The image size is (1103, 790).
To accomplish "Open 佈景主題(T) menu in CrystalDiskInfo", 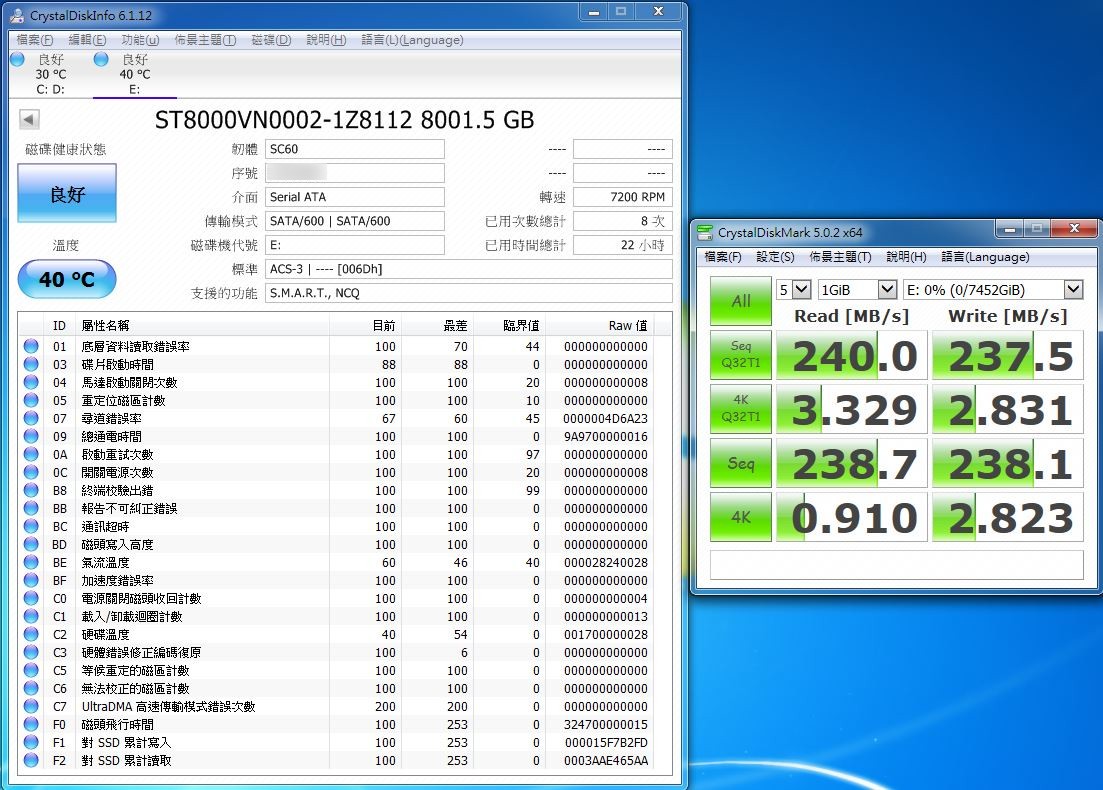I will [x=205, y=40].
